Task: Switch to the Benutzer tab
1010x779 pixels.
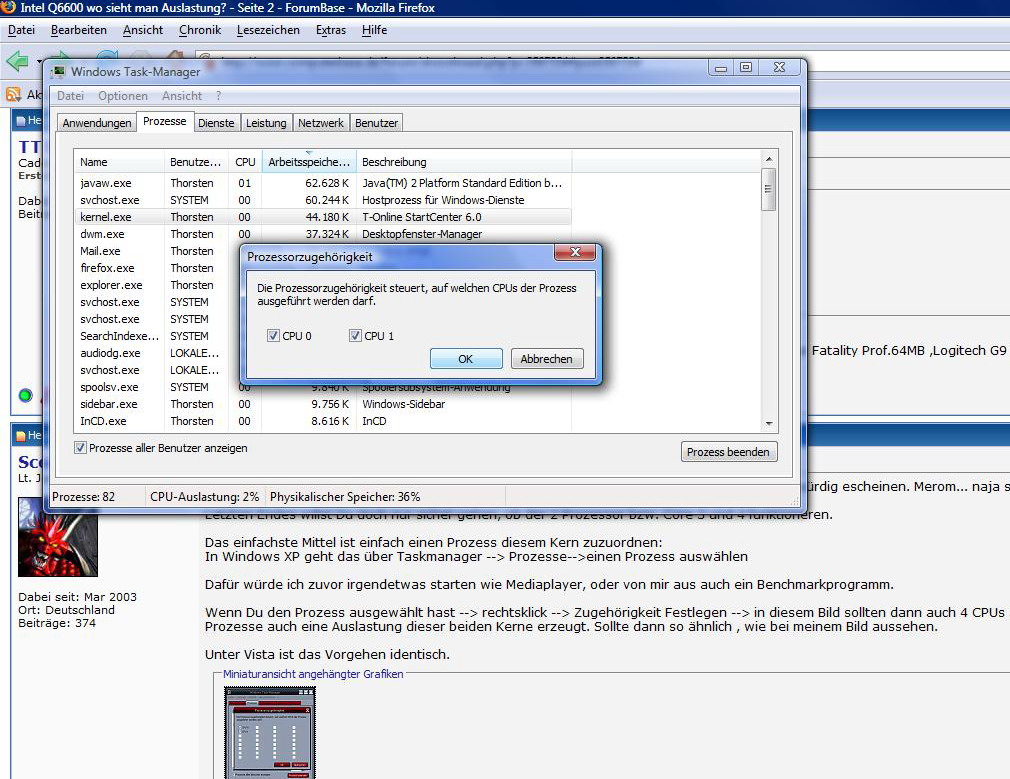Action: [376, 123]
